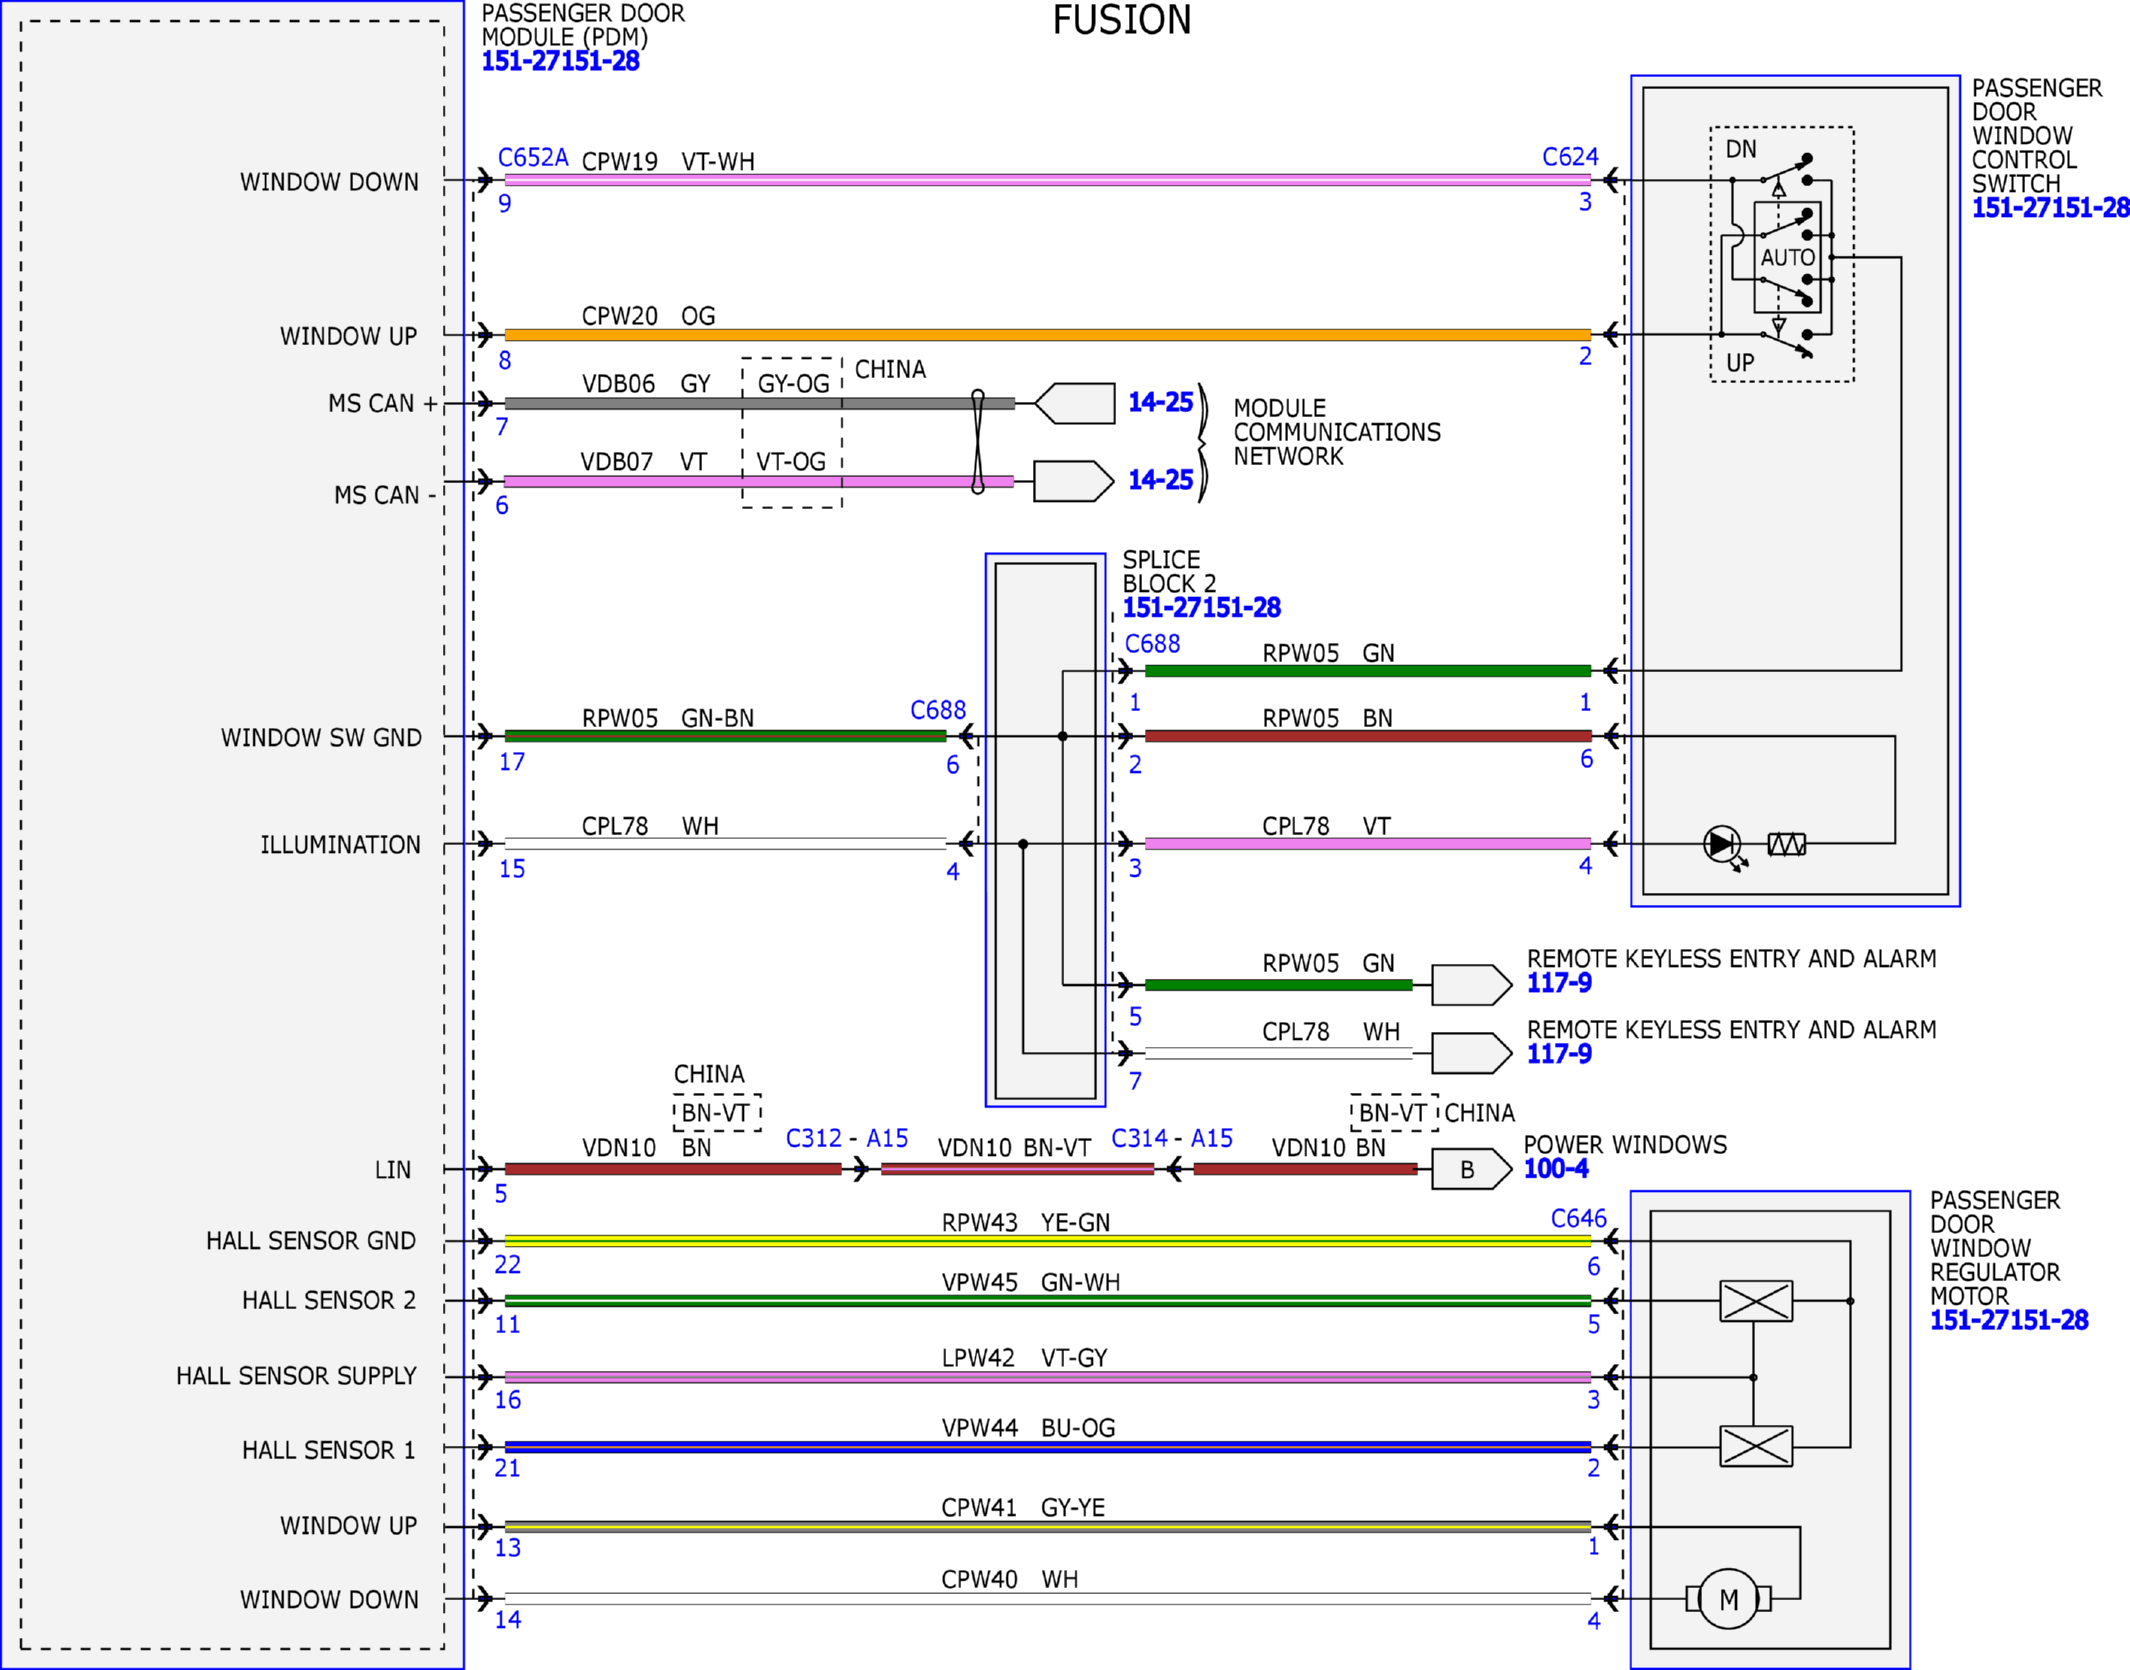Click the C652A connector label
2130x1670 pixels.
(x=533, y=158)
